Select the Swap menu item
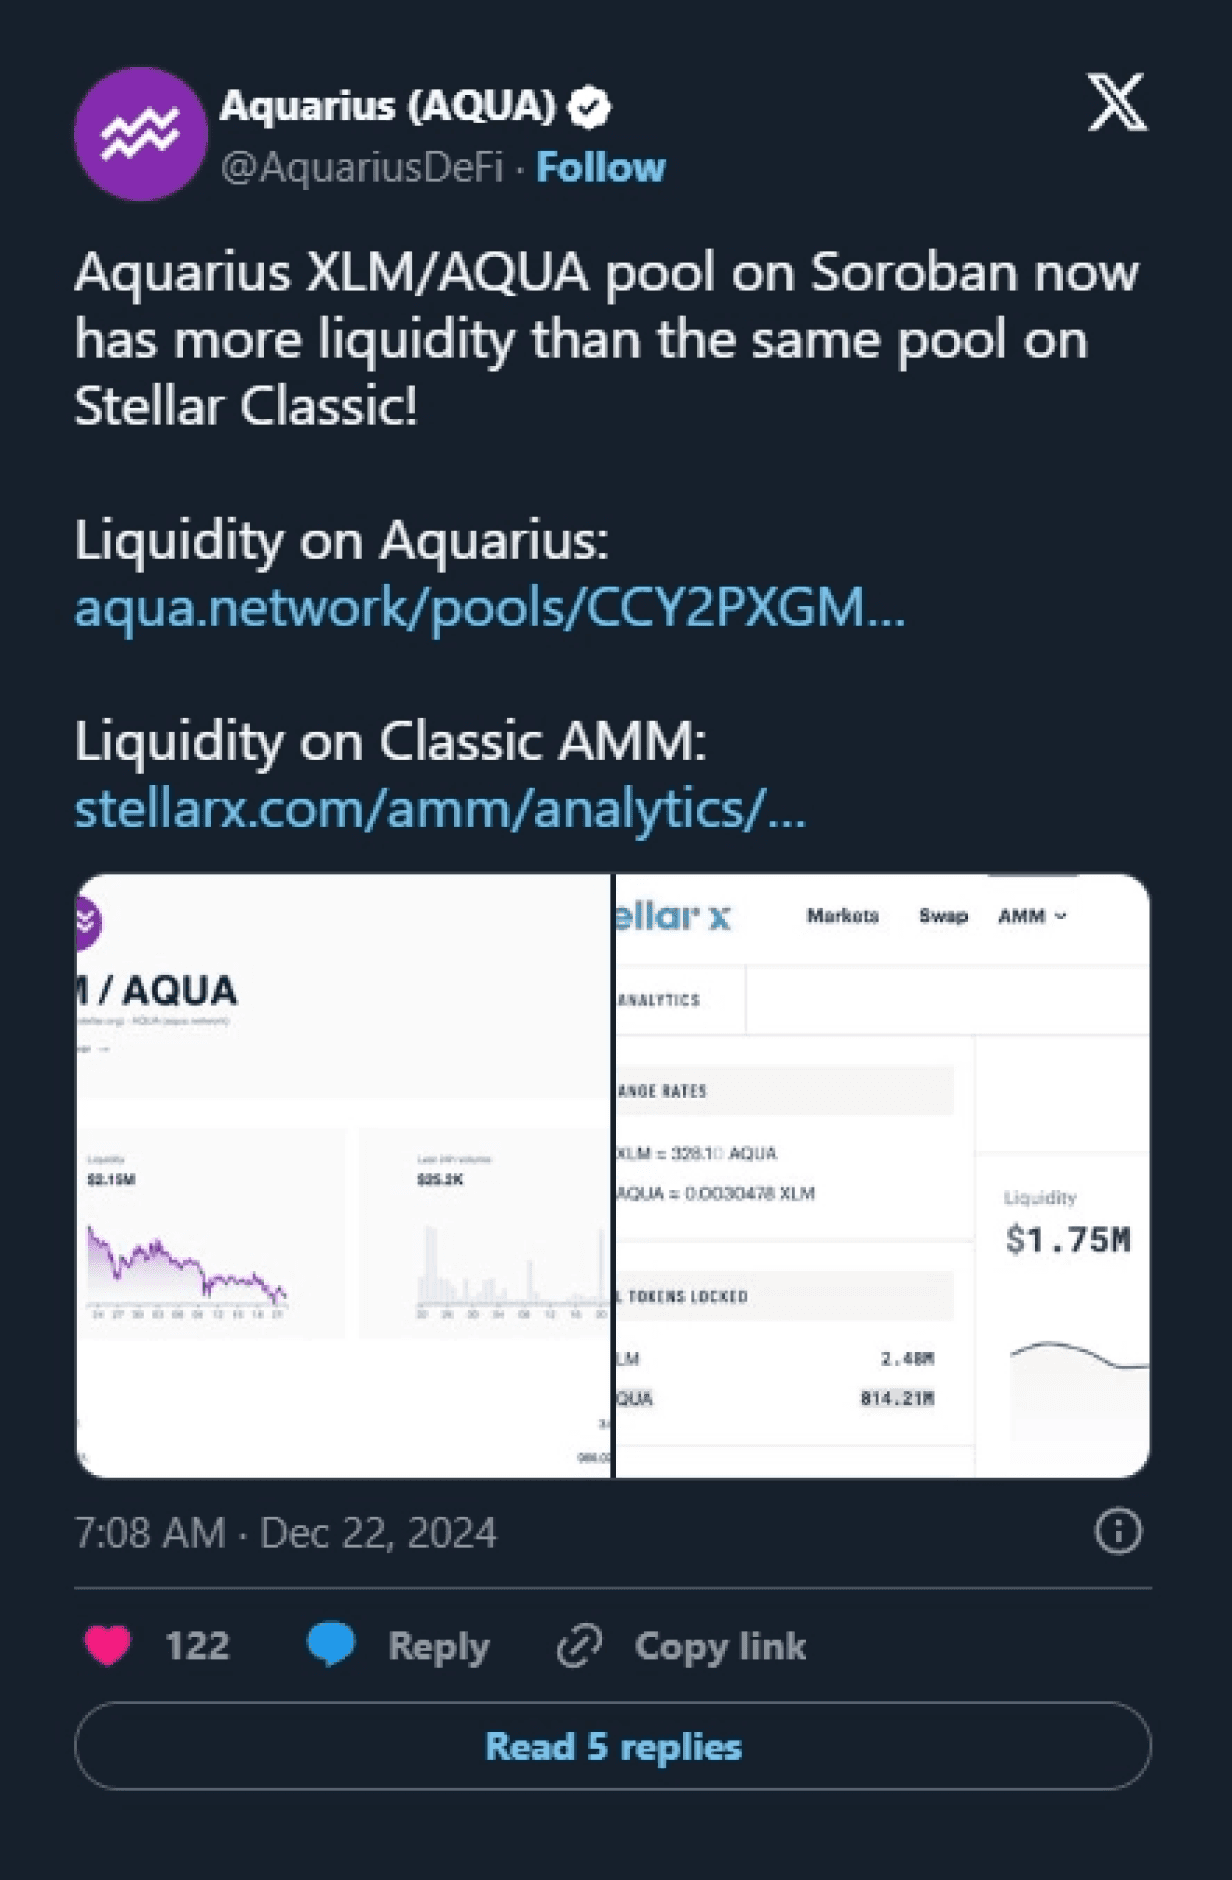 pos(943,916)
